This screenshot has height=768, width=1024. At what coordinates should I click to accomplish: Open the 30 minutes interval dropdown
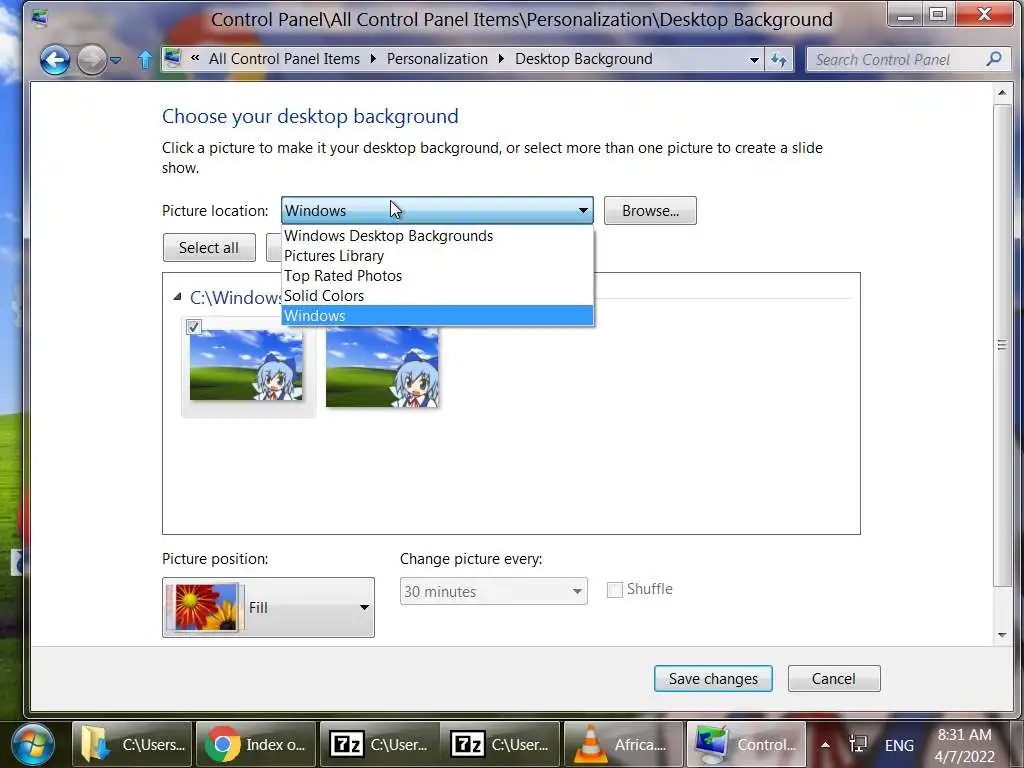point(494,591)
